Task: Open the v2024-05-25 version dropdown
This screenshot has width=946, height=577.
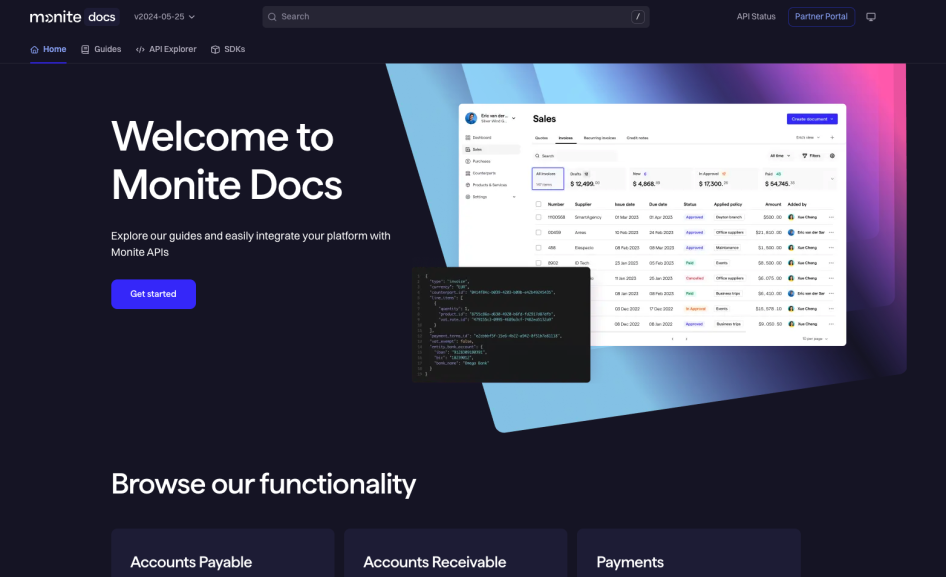Action: coord(164,17)
